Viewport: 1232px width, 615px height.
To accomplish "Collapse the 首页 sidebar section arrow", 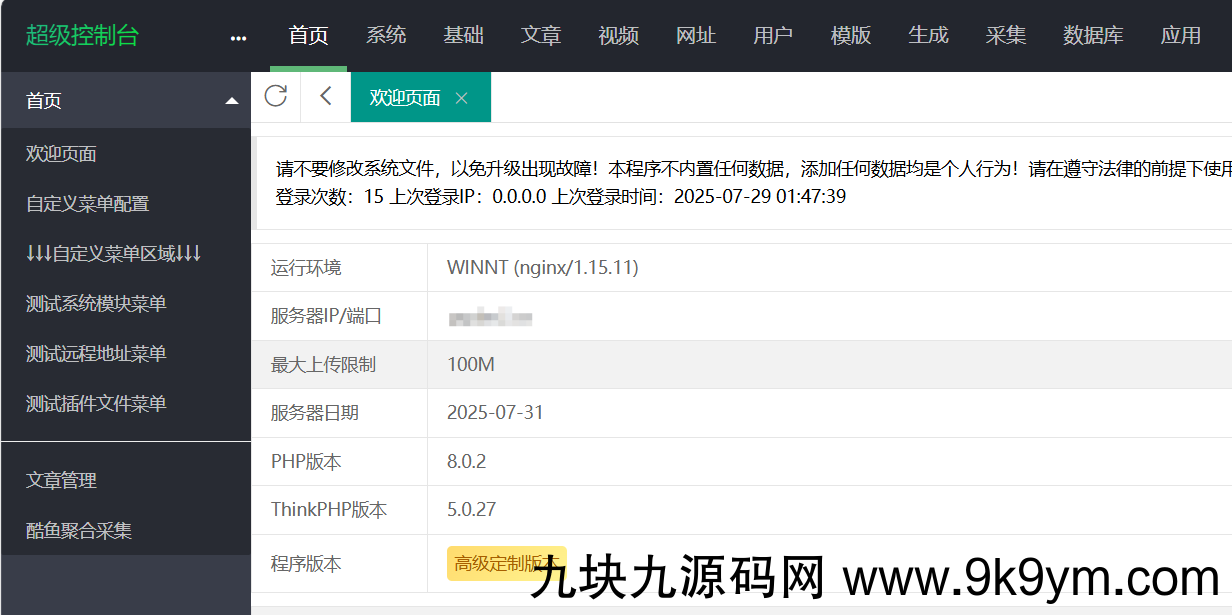I will [232, 101].
